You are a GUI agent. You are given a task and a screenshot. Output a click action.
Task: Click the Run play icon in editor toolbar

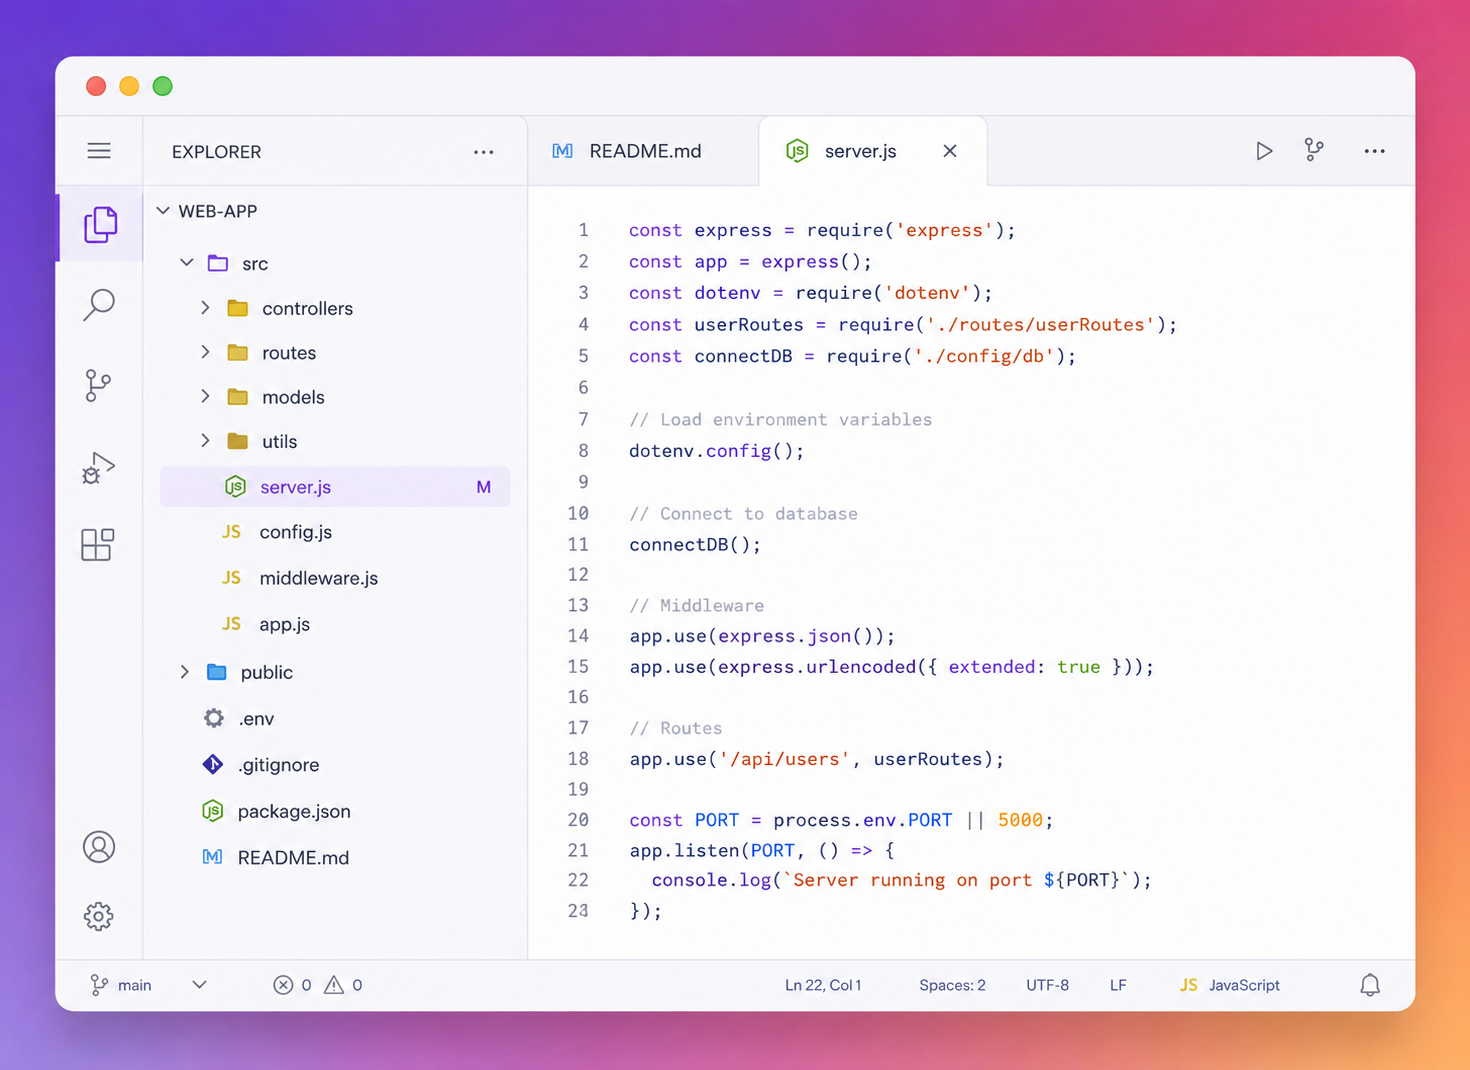tap(1264, 151)
